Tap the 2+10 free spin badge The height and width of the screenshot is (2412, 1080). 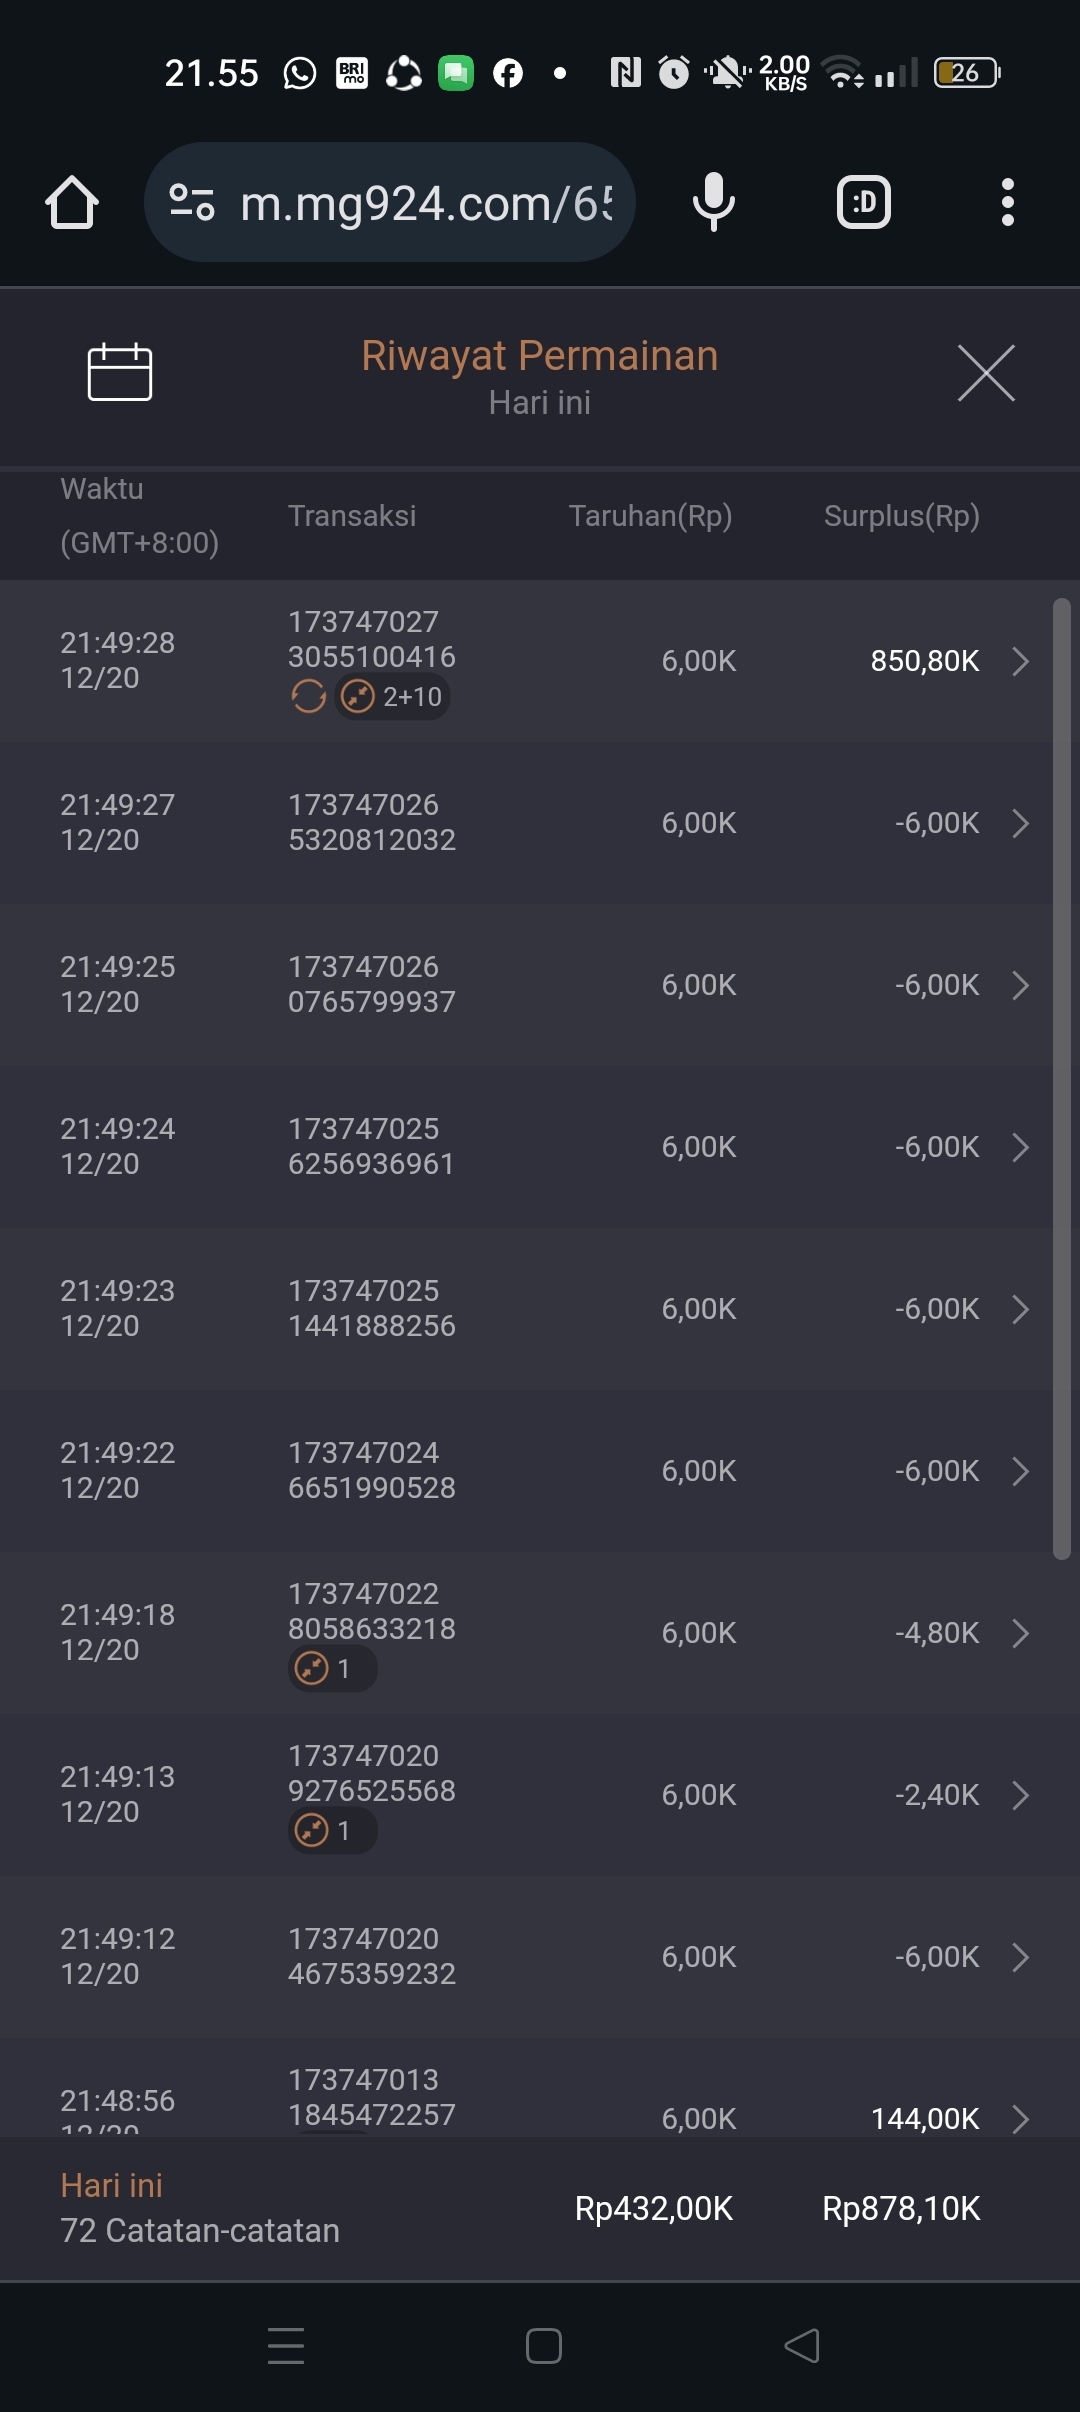point(392,697)
